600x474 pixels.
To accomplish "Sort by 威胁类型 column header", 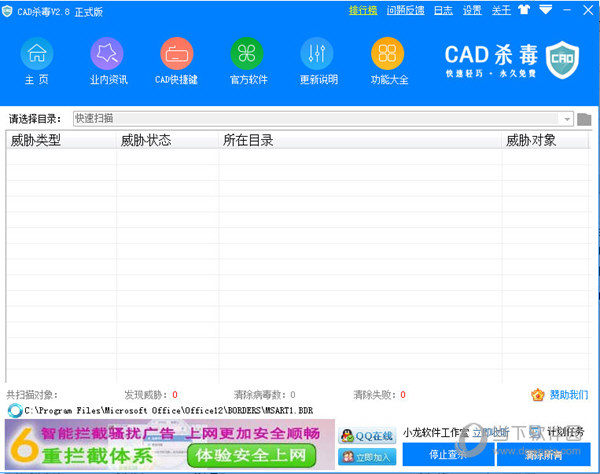I will click(x=61, y=140).
